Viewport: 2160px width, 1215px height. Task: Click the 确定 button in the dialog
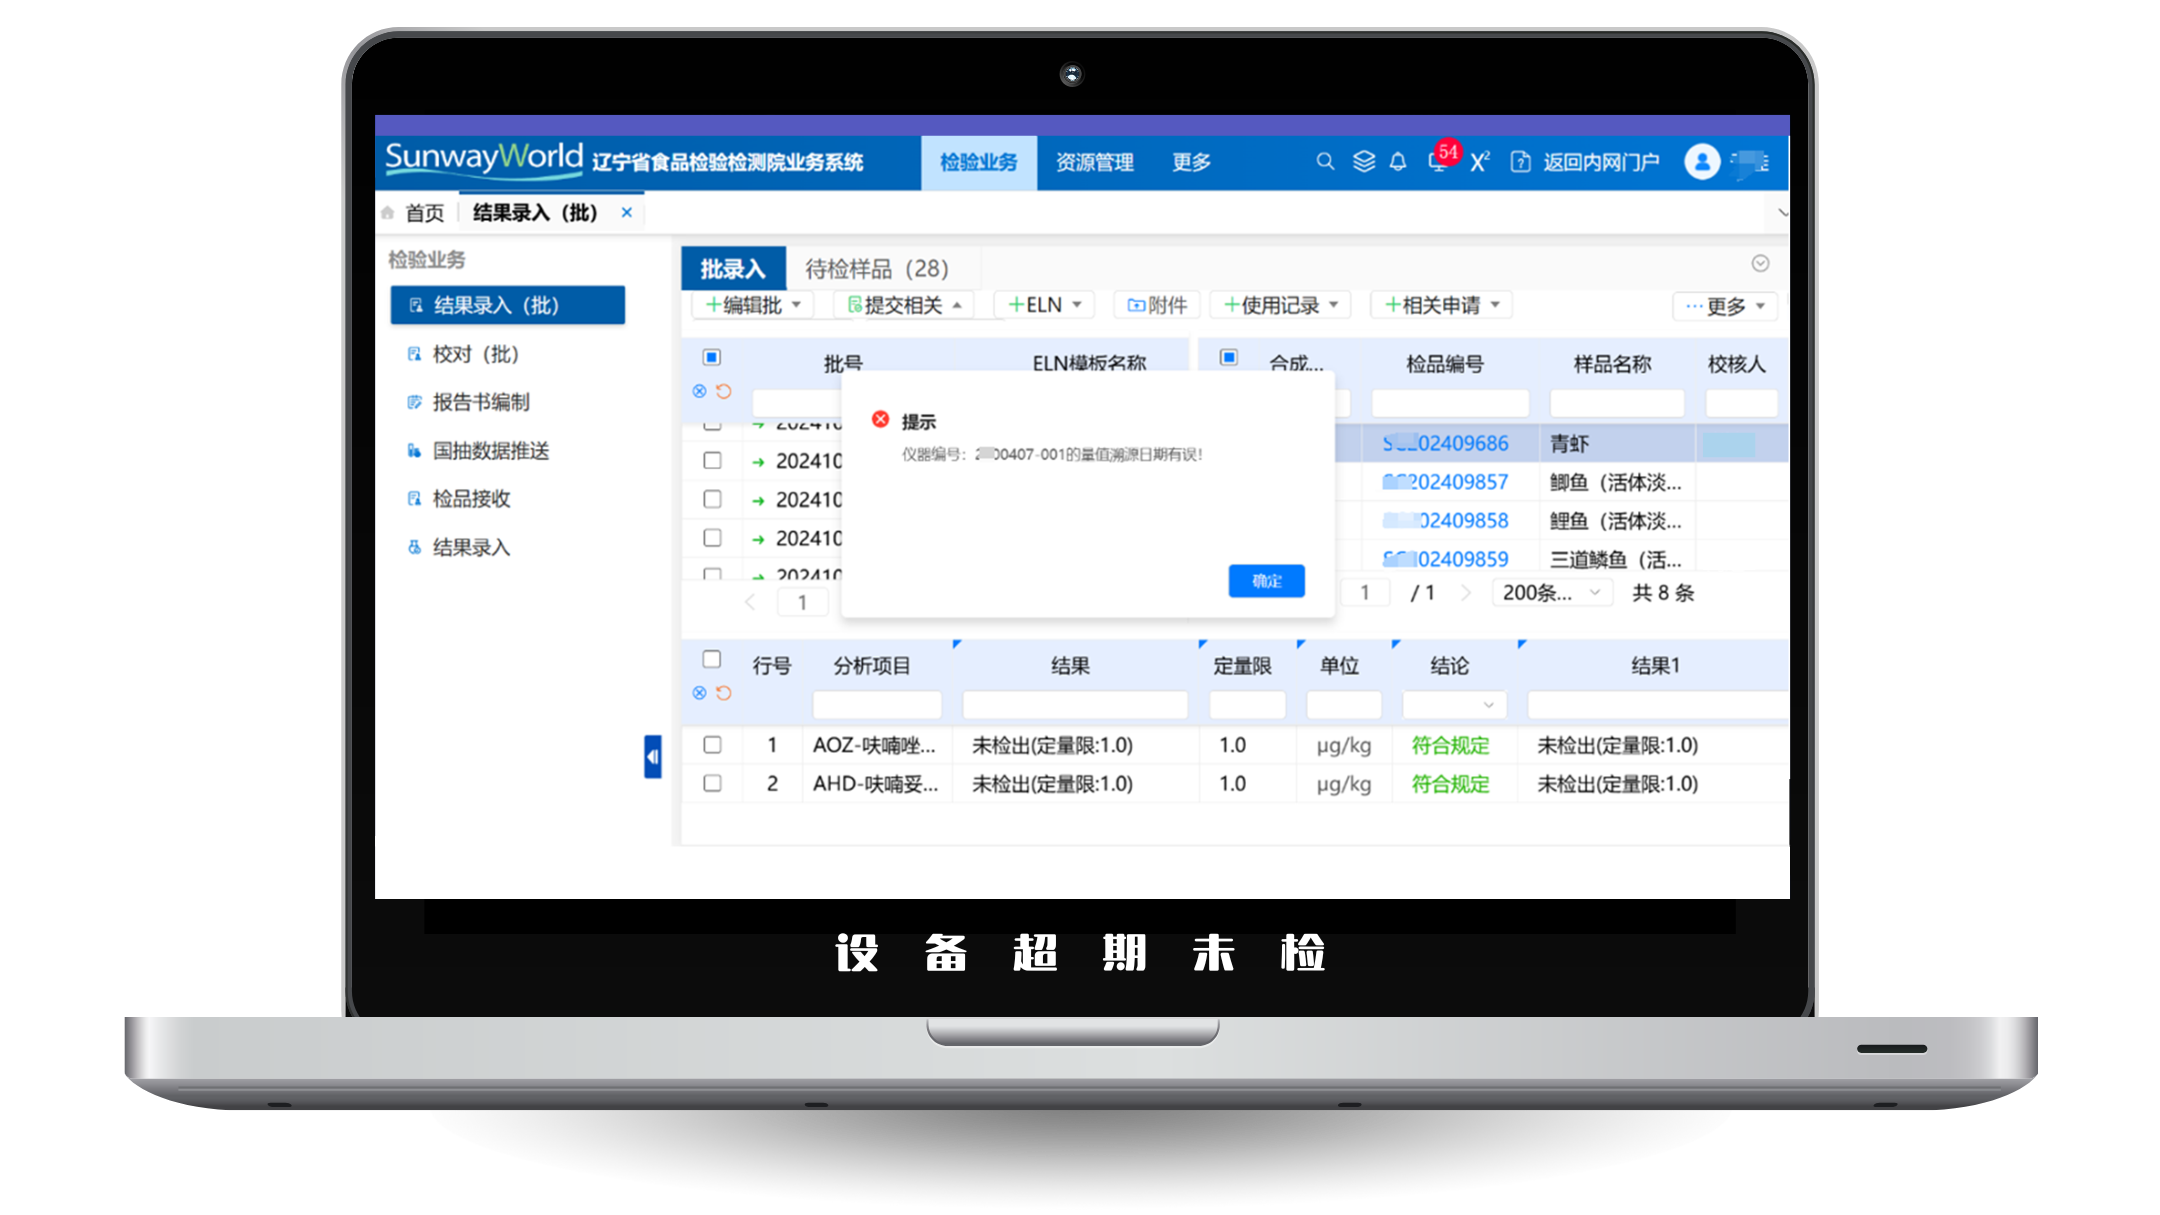coord(1266,581)
